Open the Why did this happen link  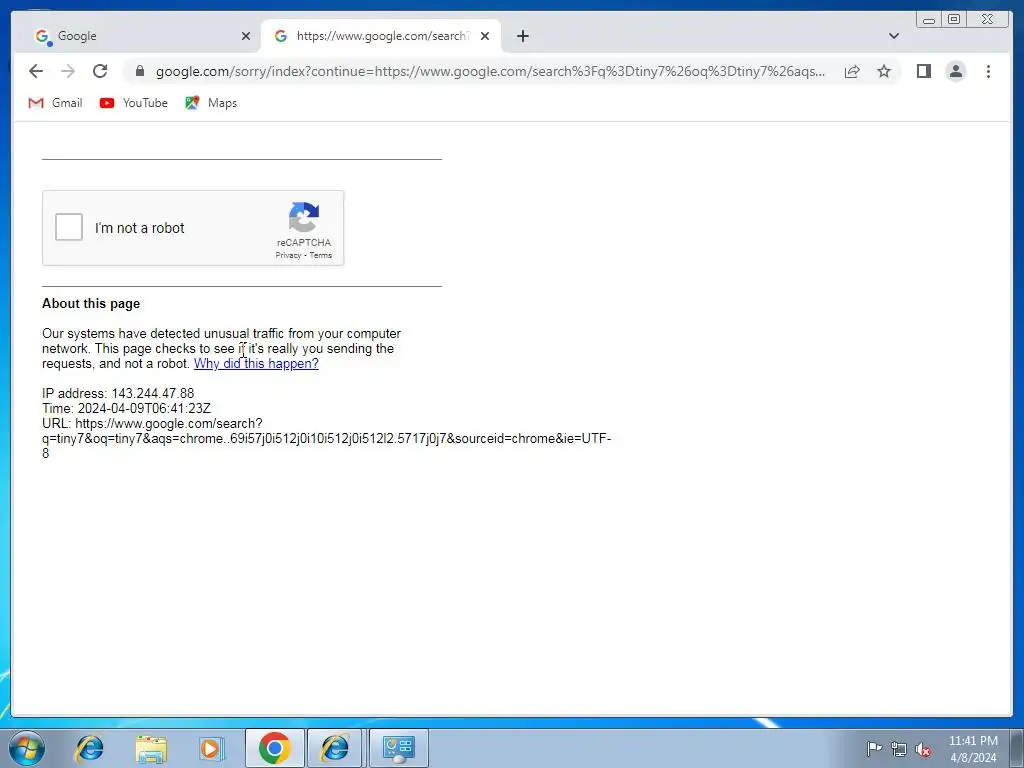(256, 364)
